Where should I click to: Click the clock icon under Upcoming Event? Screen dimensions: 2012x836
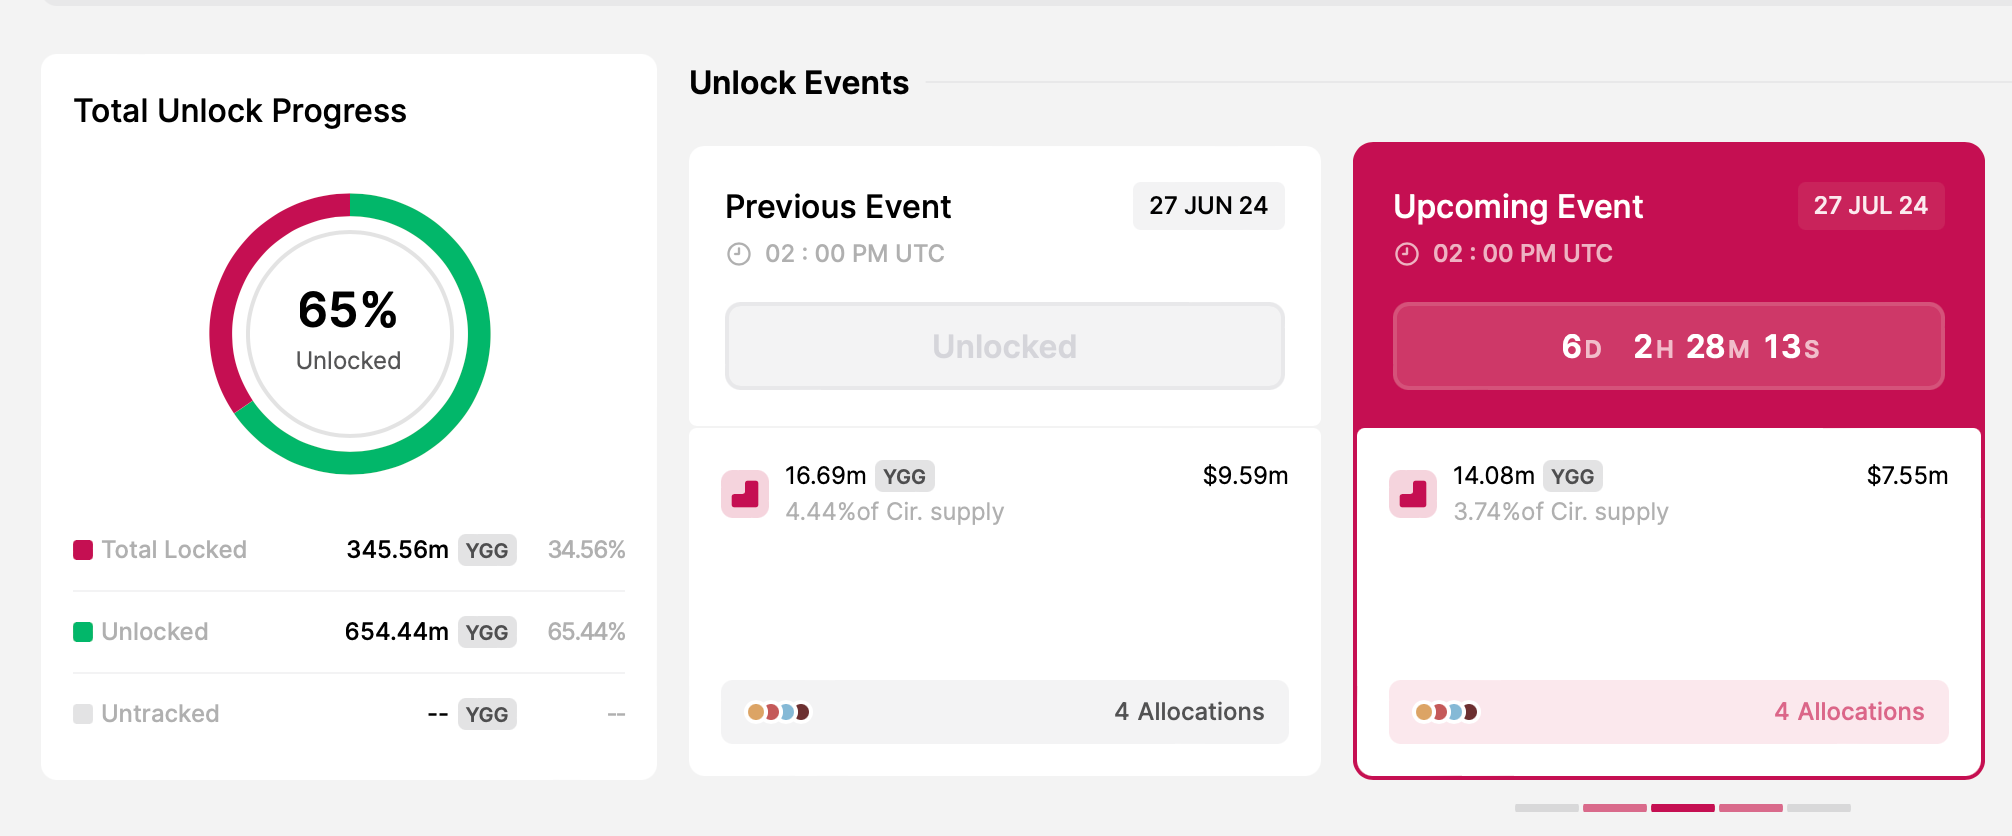point(1406,254)
